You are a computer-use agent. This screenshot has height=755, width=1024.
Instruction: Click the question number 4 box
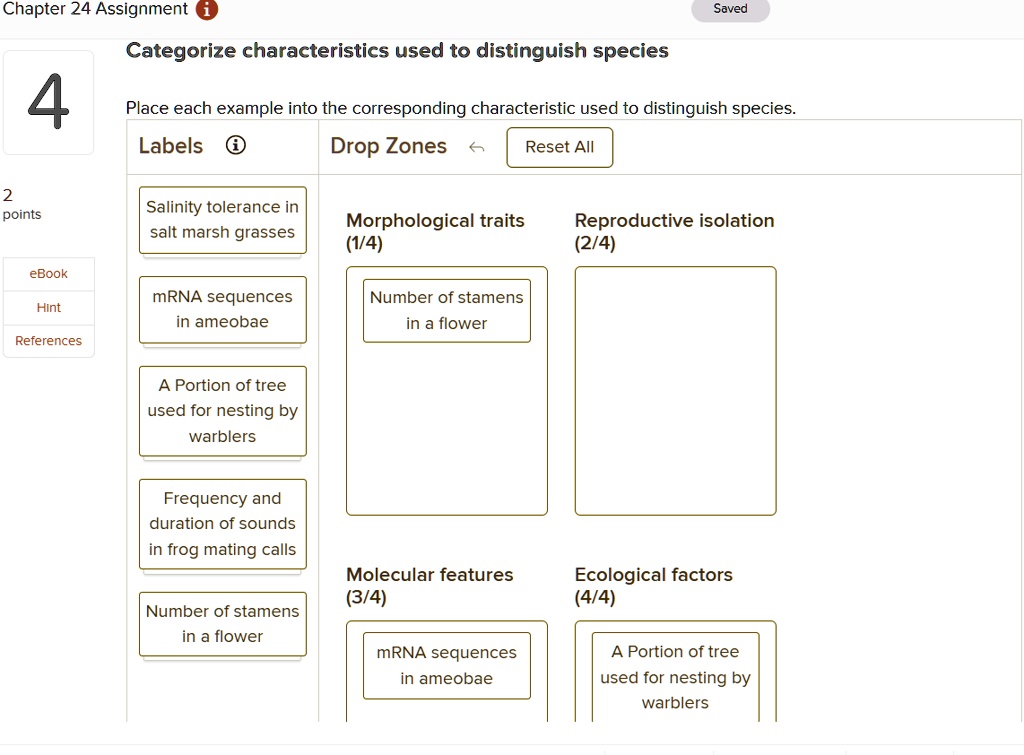[48, 102]
